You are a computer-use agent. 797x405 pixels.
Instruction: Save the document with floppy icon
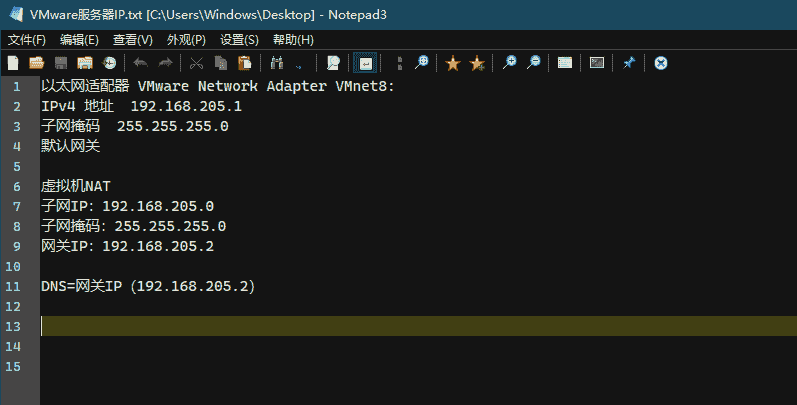(x=61, y=63)
